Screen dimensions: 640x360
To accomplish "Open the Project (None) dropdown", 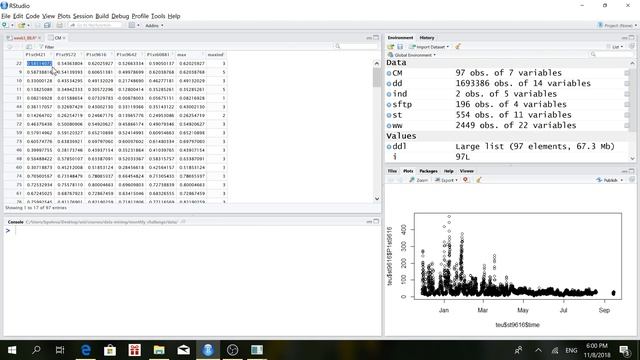I will coord(617,25).
